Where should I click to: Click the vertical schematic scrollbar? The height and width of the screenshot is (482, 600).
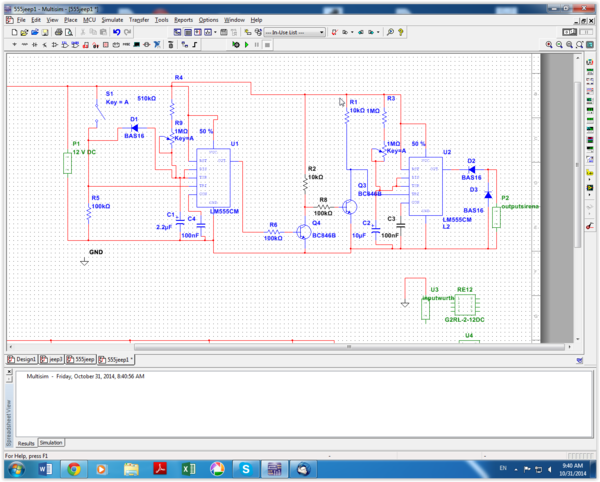[x=578, y=164]
